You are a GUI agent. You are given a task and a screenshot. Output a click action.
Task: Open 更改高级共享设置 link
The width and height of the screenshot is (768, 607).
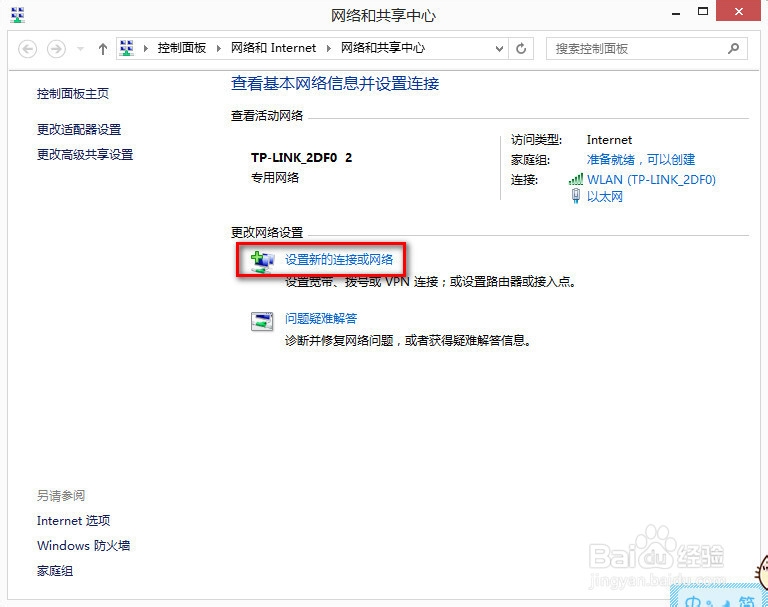click(x=85, y=155)
